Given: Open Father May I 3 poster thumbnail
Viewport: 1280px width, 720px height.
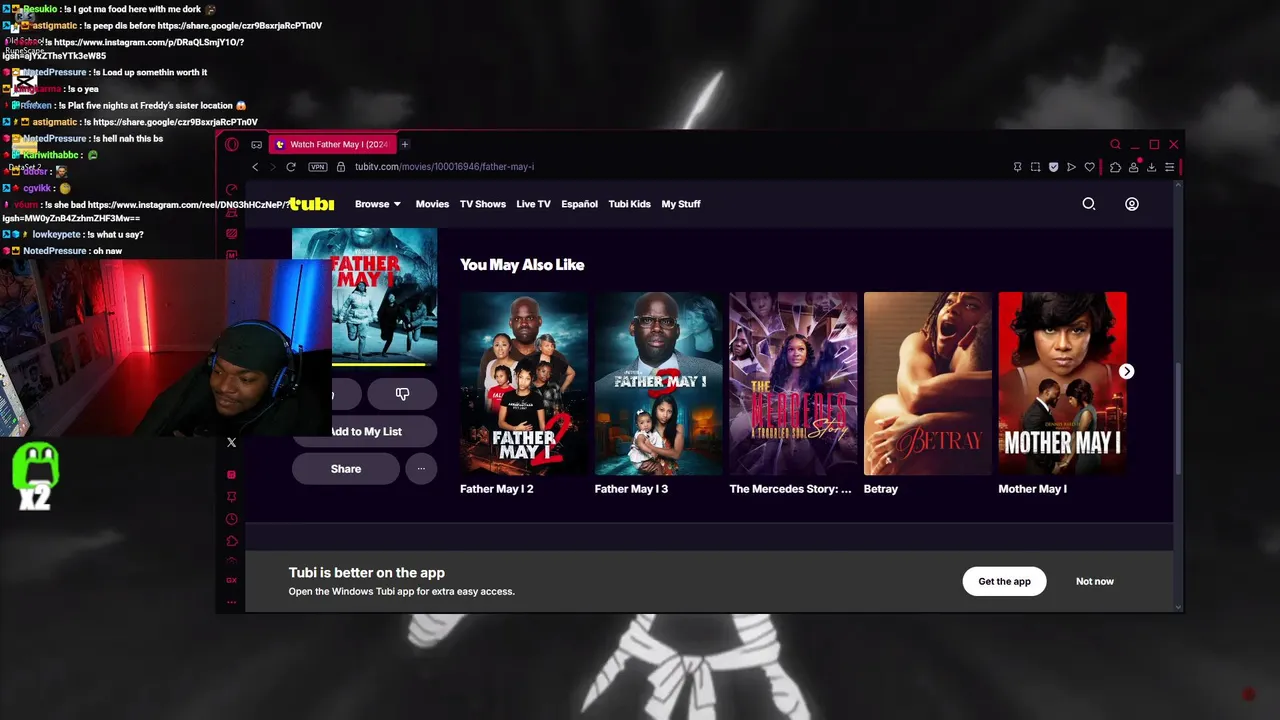Looking at the screenshot, I should click(659, 383).
